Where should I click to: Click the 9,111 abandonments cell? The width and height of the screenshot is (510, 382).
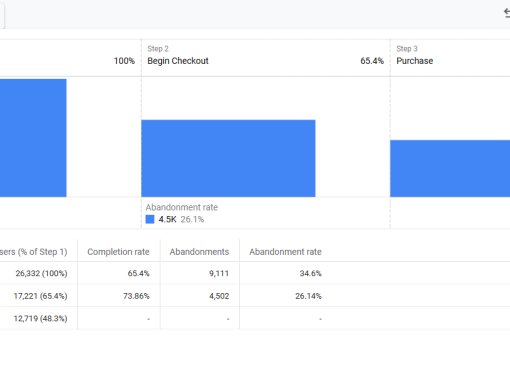219,273
